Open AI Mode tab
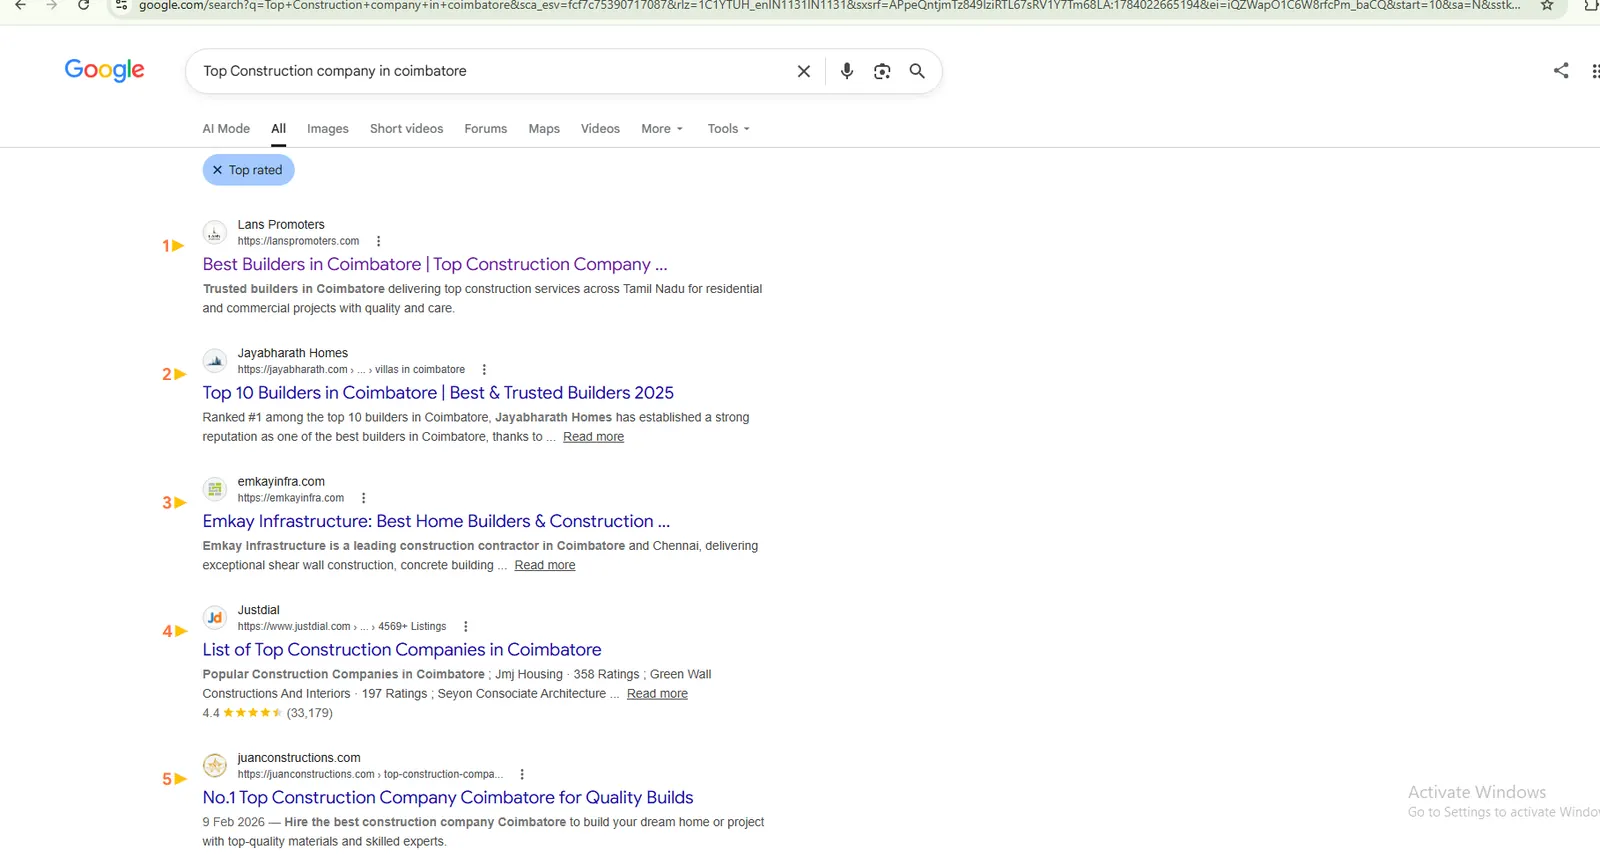 coord(226,129)
